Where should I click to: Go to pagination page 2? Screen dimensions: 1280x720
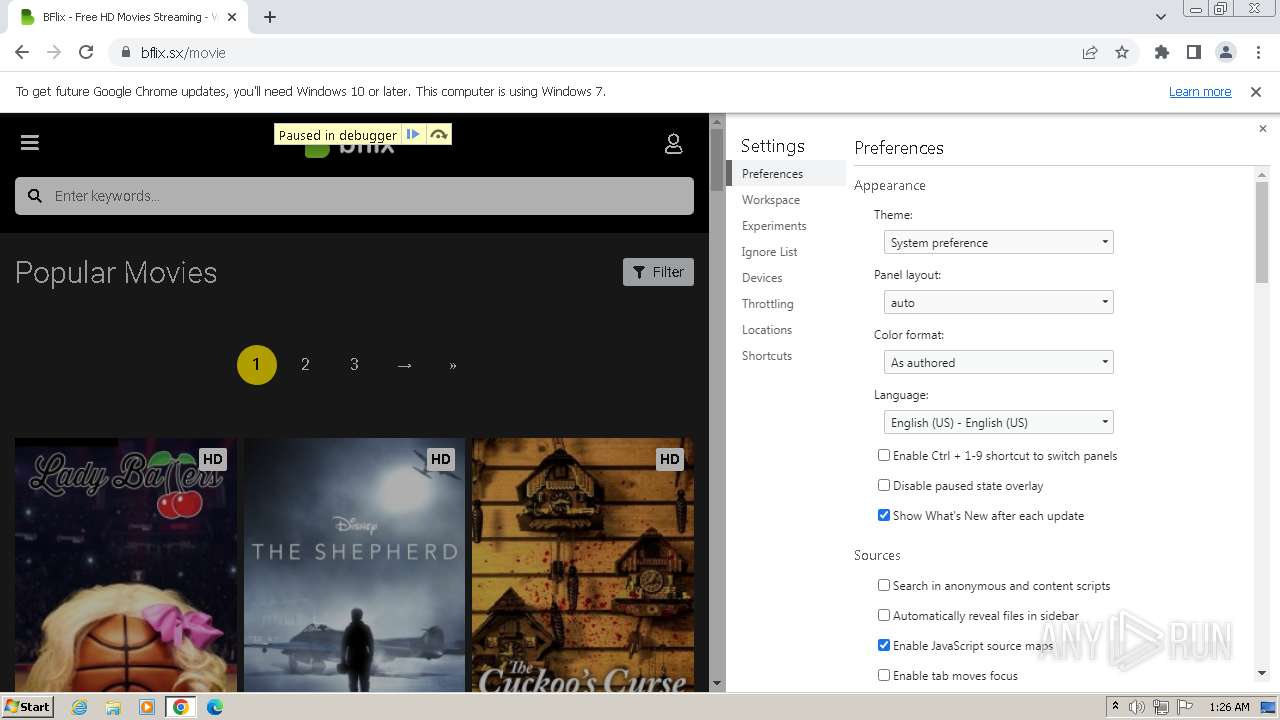(305, 365)
